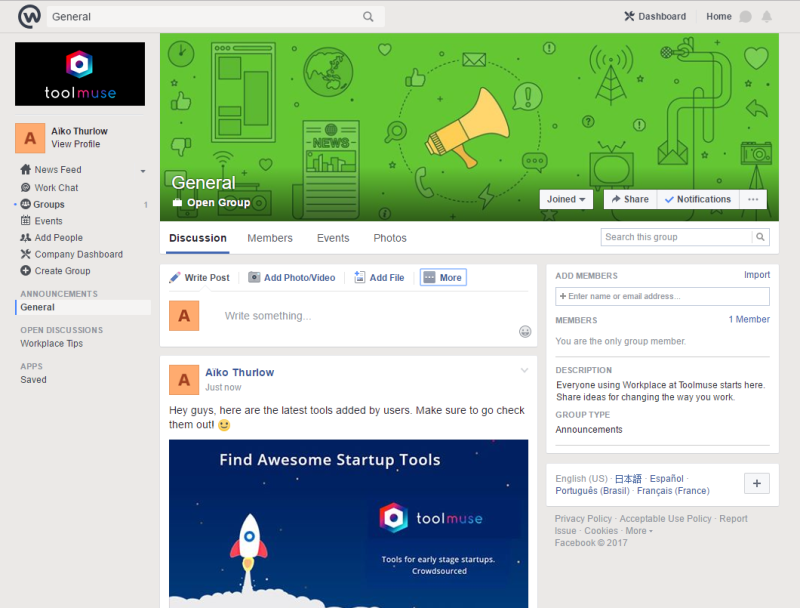Switch to the Events tab

tap(333, 238)
